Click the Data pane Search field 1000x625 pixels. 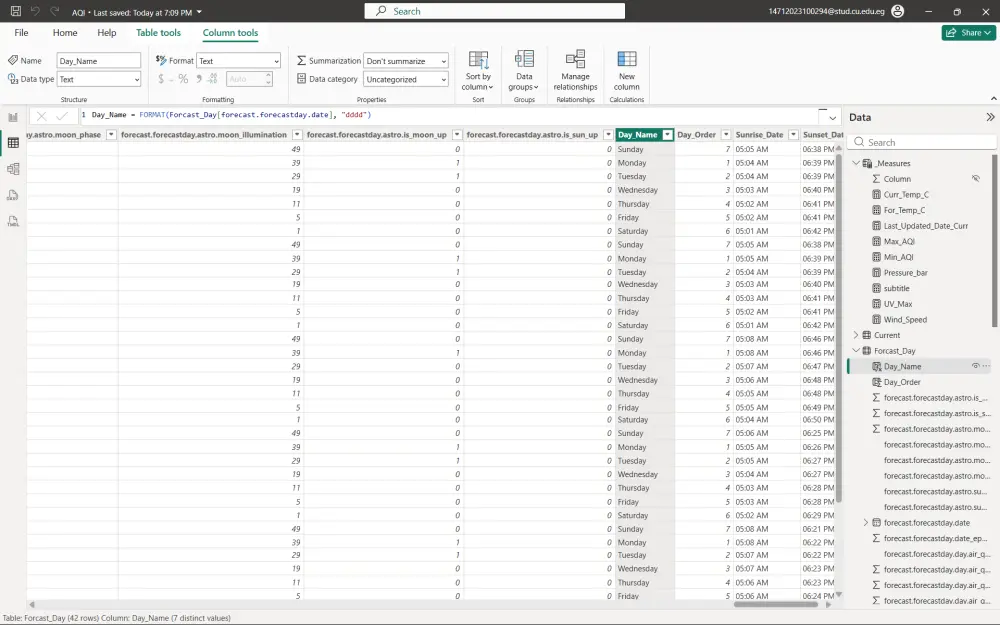click(921, 142)
